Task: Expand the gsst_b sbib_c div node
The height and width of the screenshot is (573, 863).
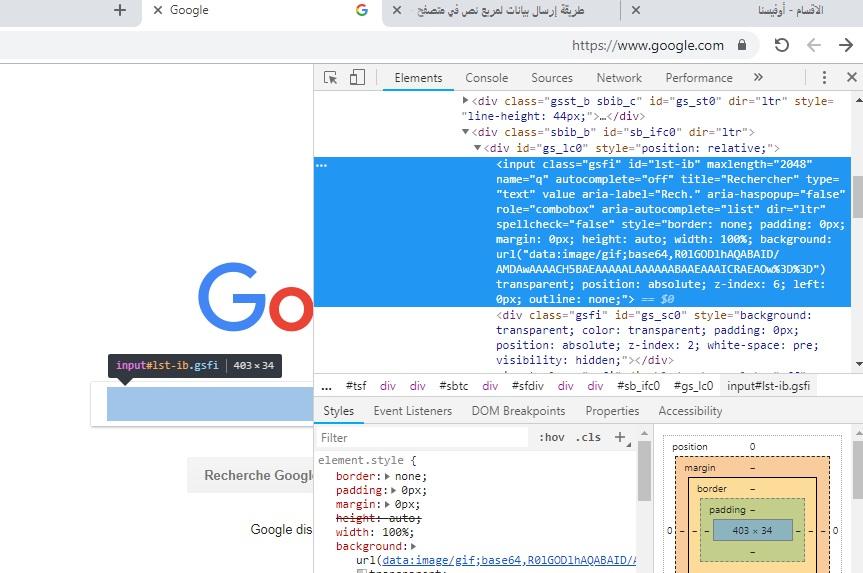Action: tap(465, 100)
